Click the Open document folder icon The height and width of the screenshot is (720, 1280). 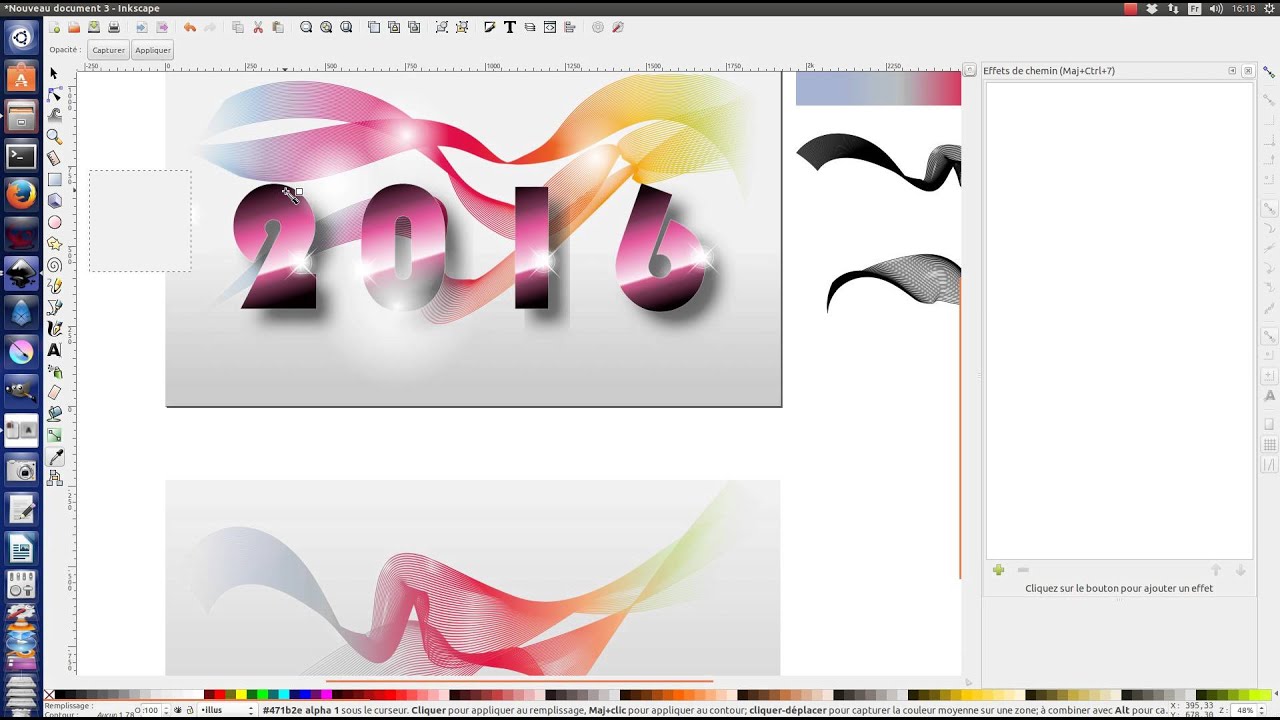click(74, 27)
